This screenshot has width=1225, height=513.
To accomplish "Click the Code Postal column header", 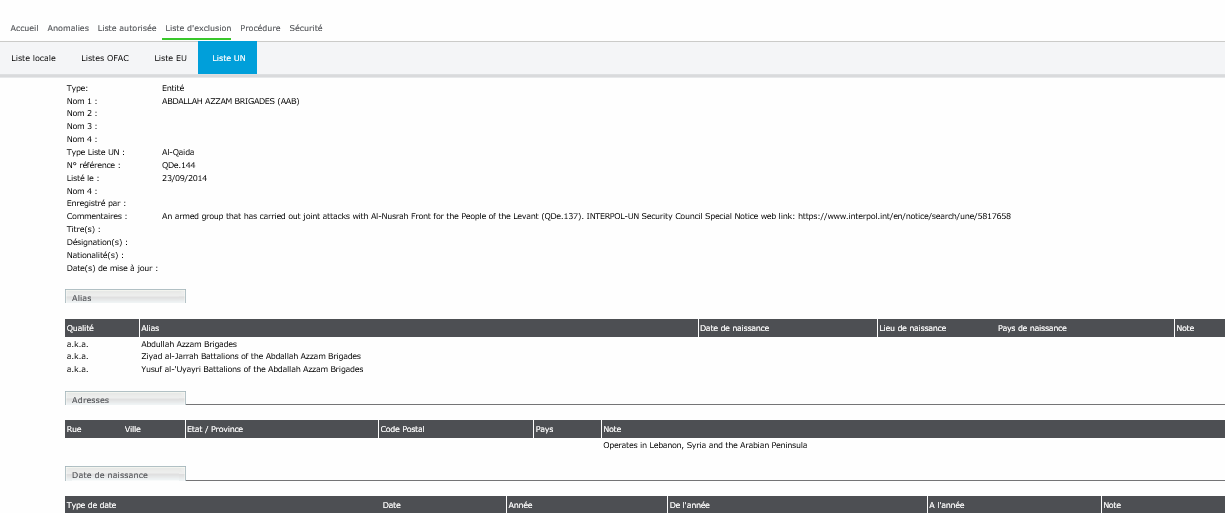I will pos(402,429).
